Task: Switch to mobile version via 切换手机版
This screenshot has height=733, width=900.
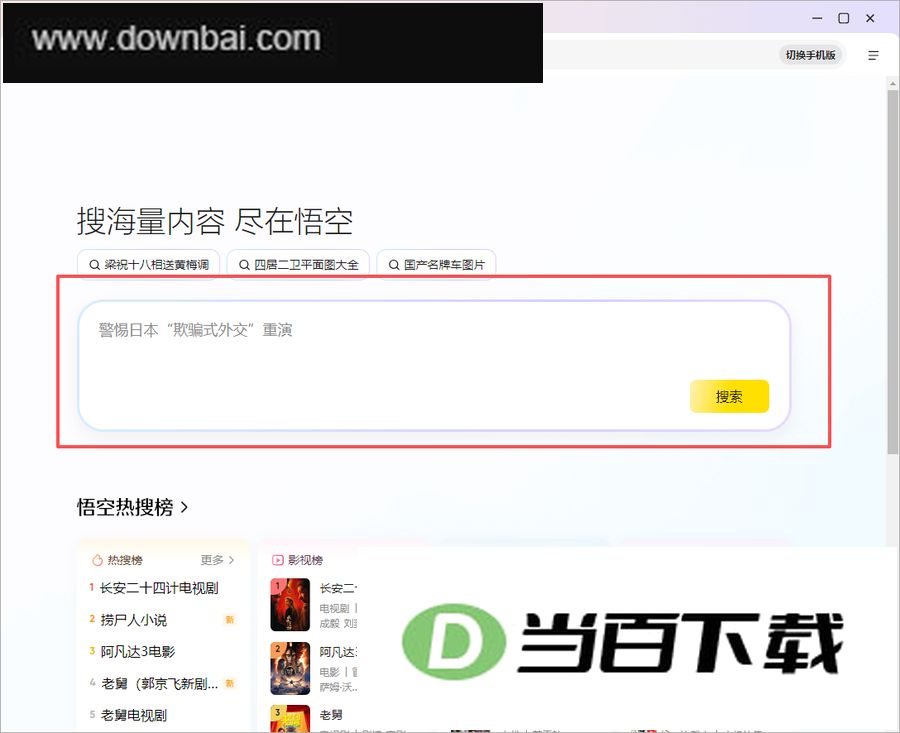Action: click(x=810, y=55)
